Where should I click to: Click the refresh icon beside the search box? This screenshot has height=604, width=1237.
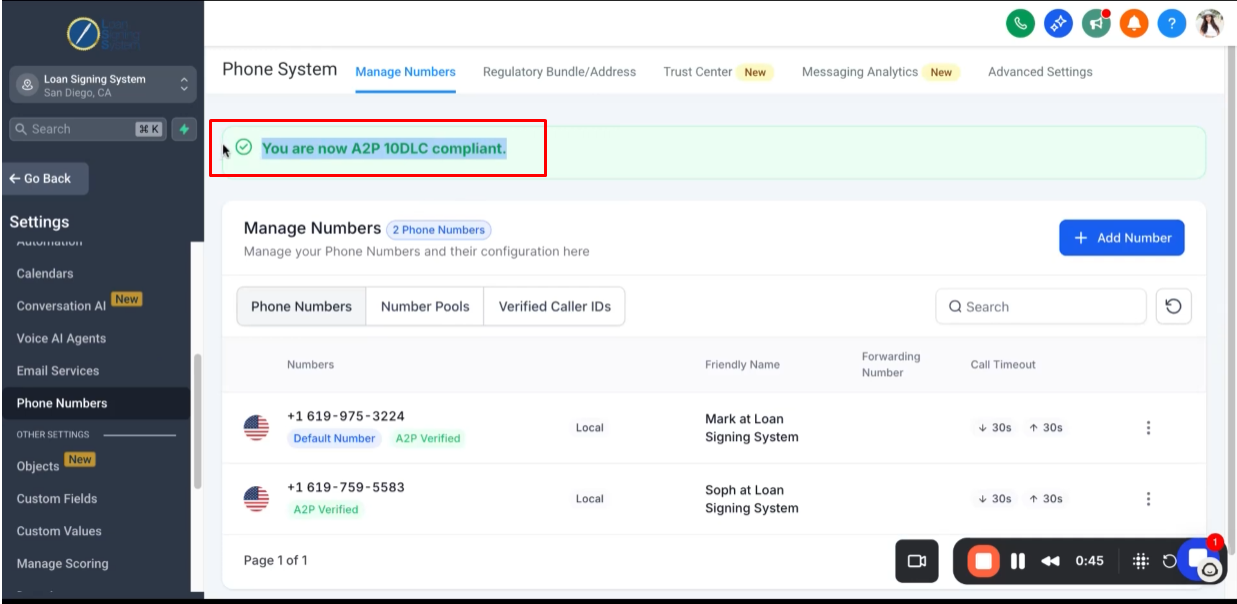[1174, 307]
